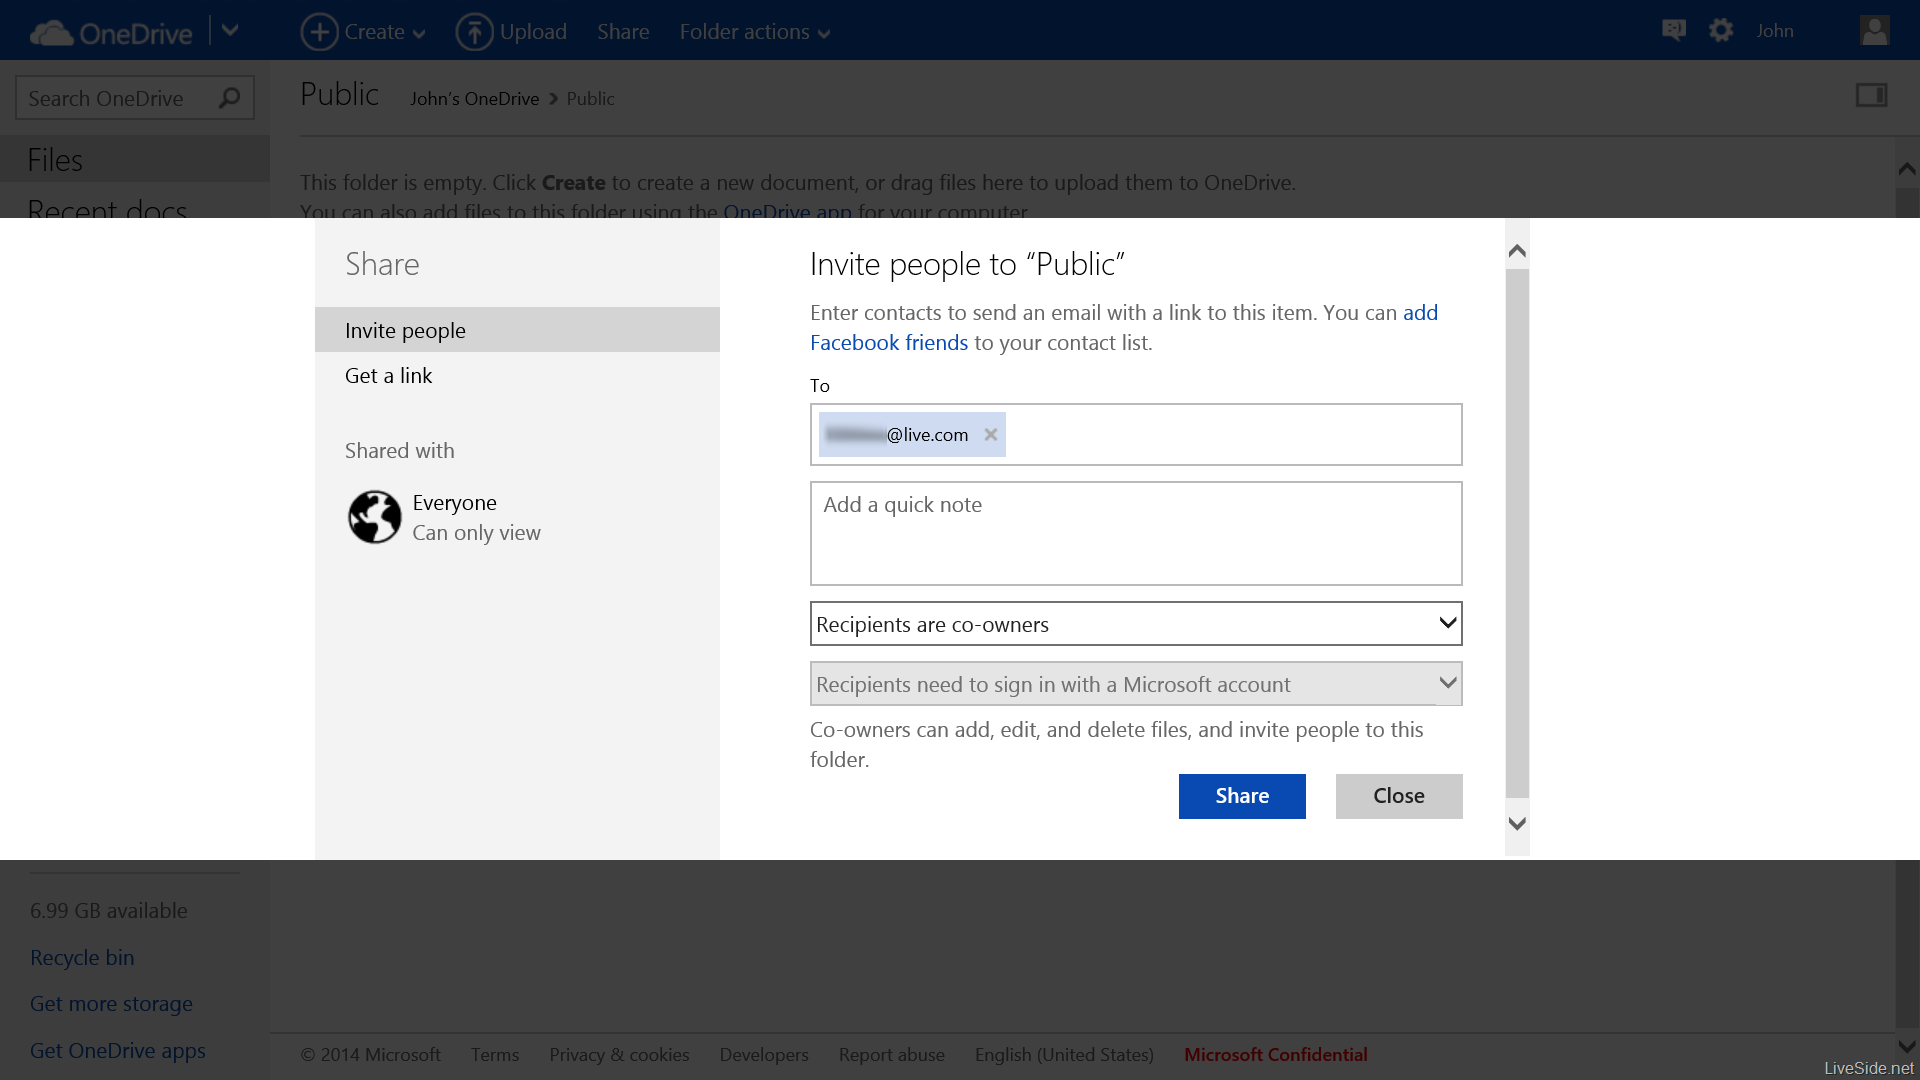Screen dimensions: 1920x1080
Task: Expand the Folder actions menu
Action: [755, 31]
